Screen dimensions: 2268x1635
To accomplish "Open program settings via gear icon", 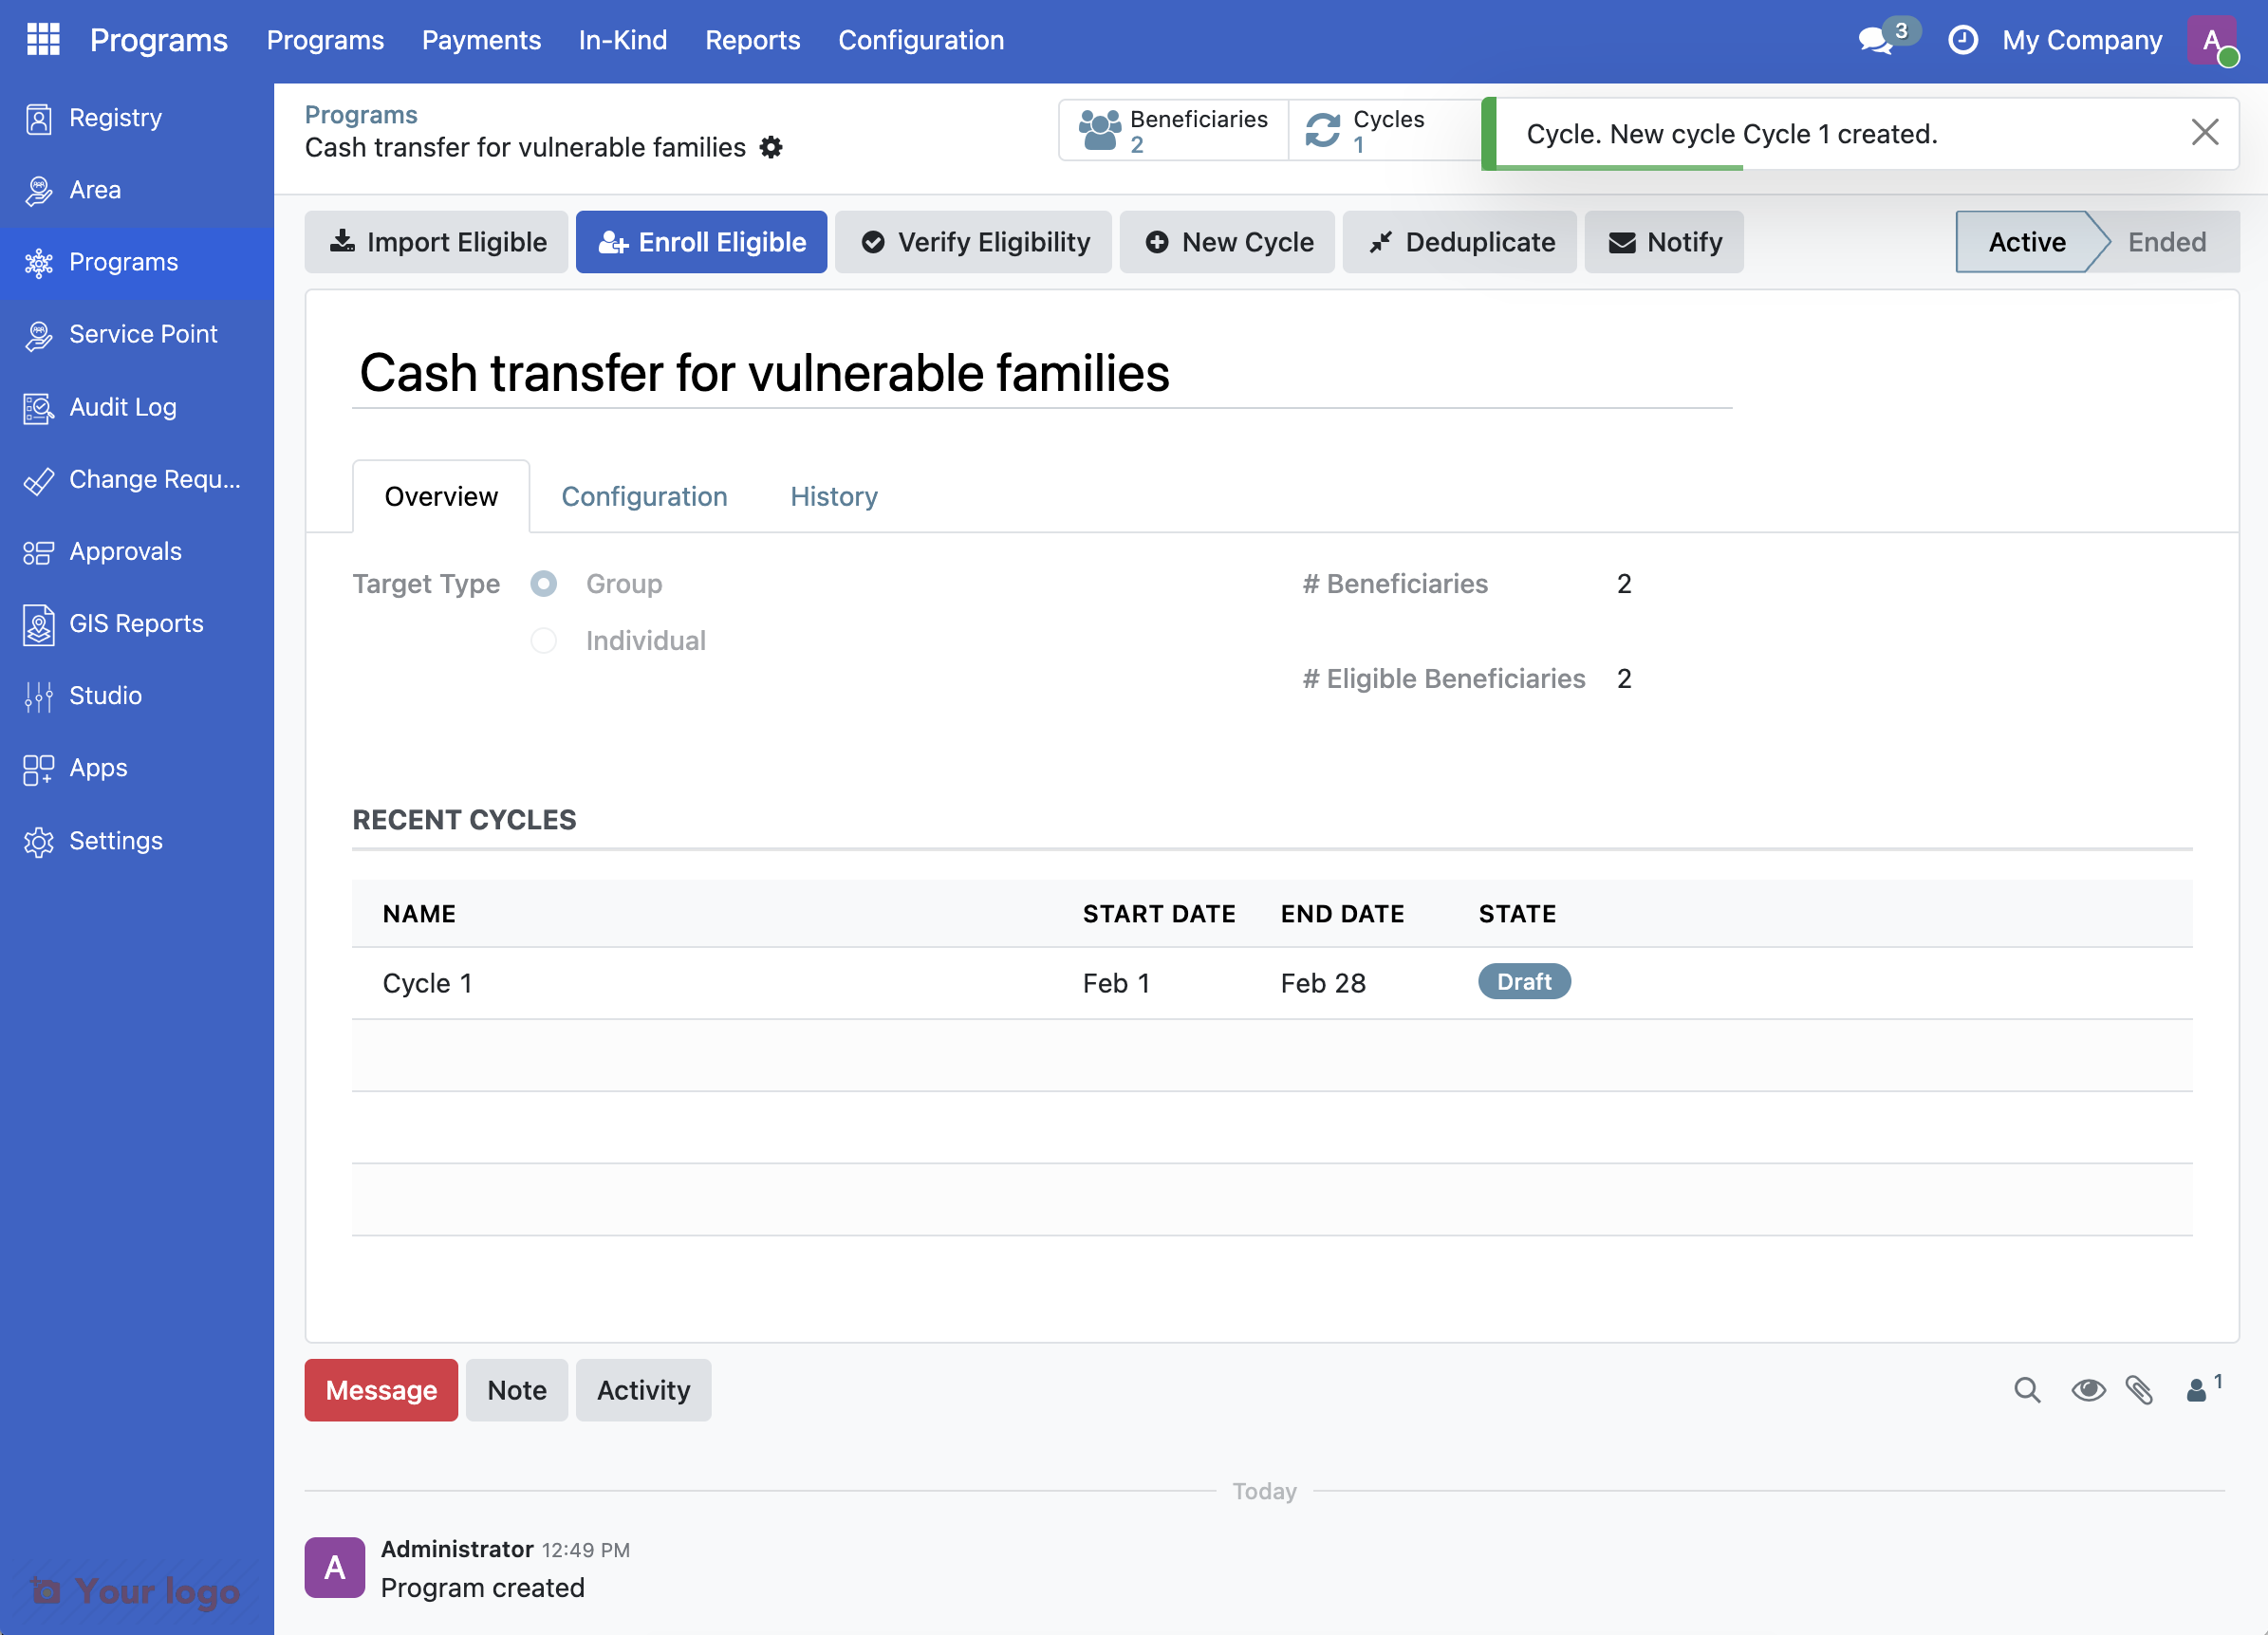I will [x=771, y=147].
